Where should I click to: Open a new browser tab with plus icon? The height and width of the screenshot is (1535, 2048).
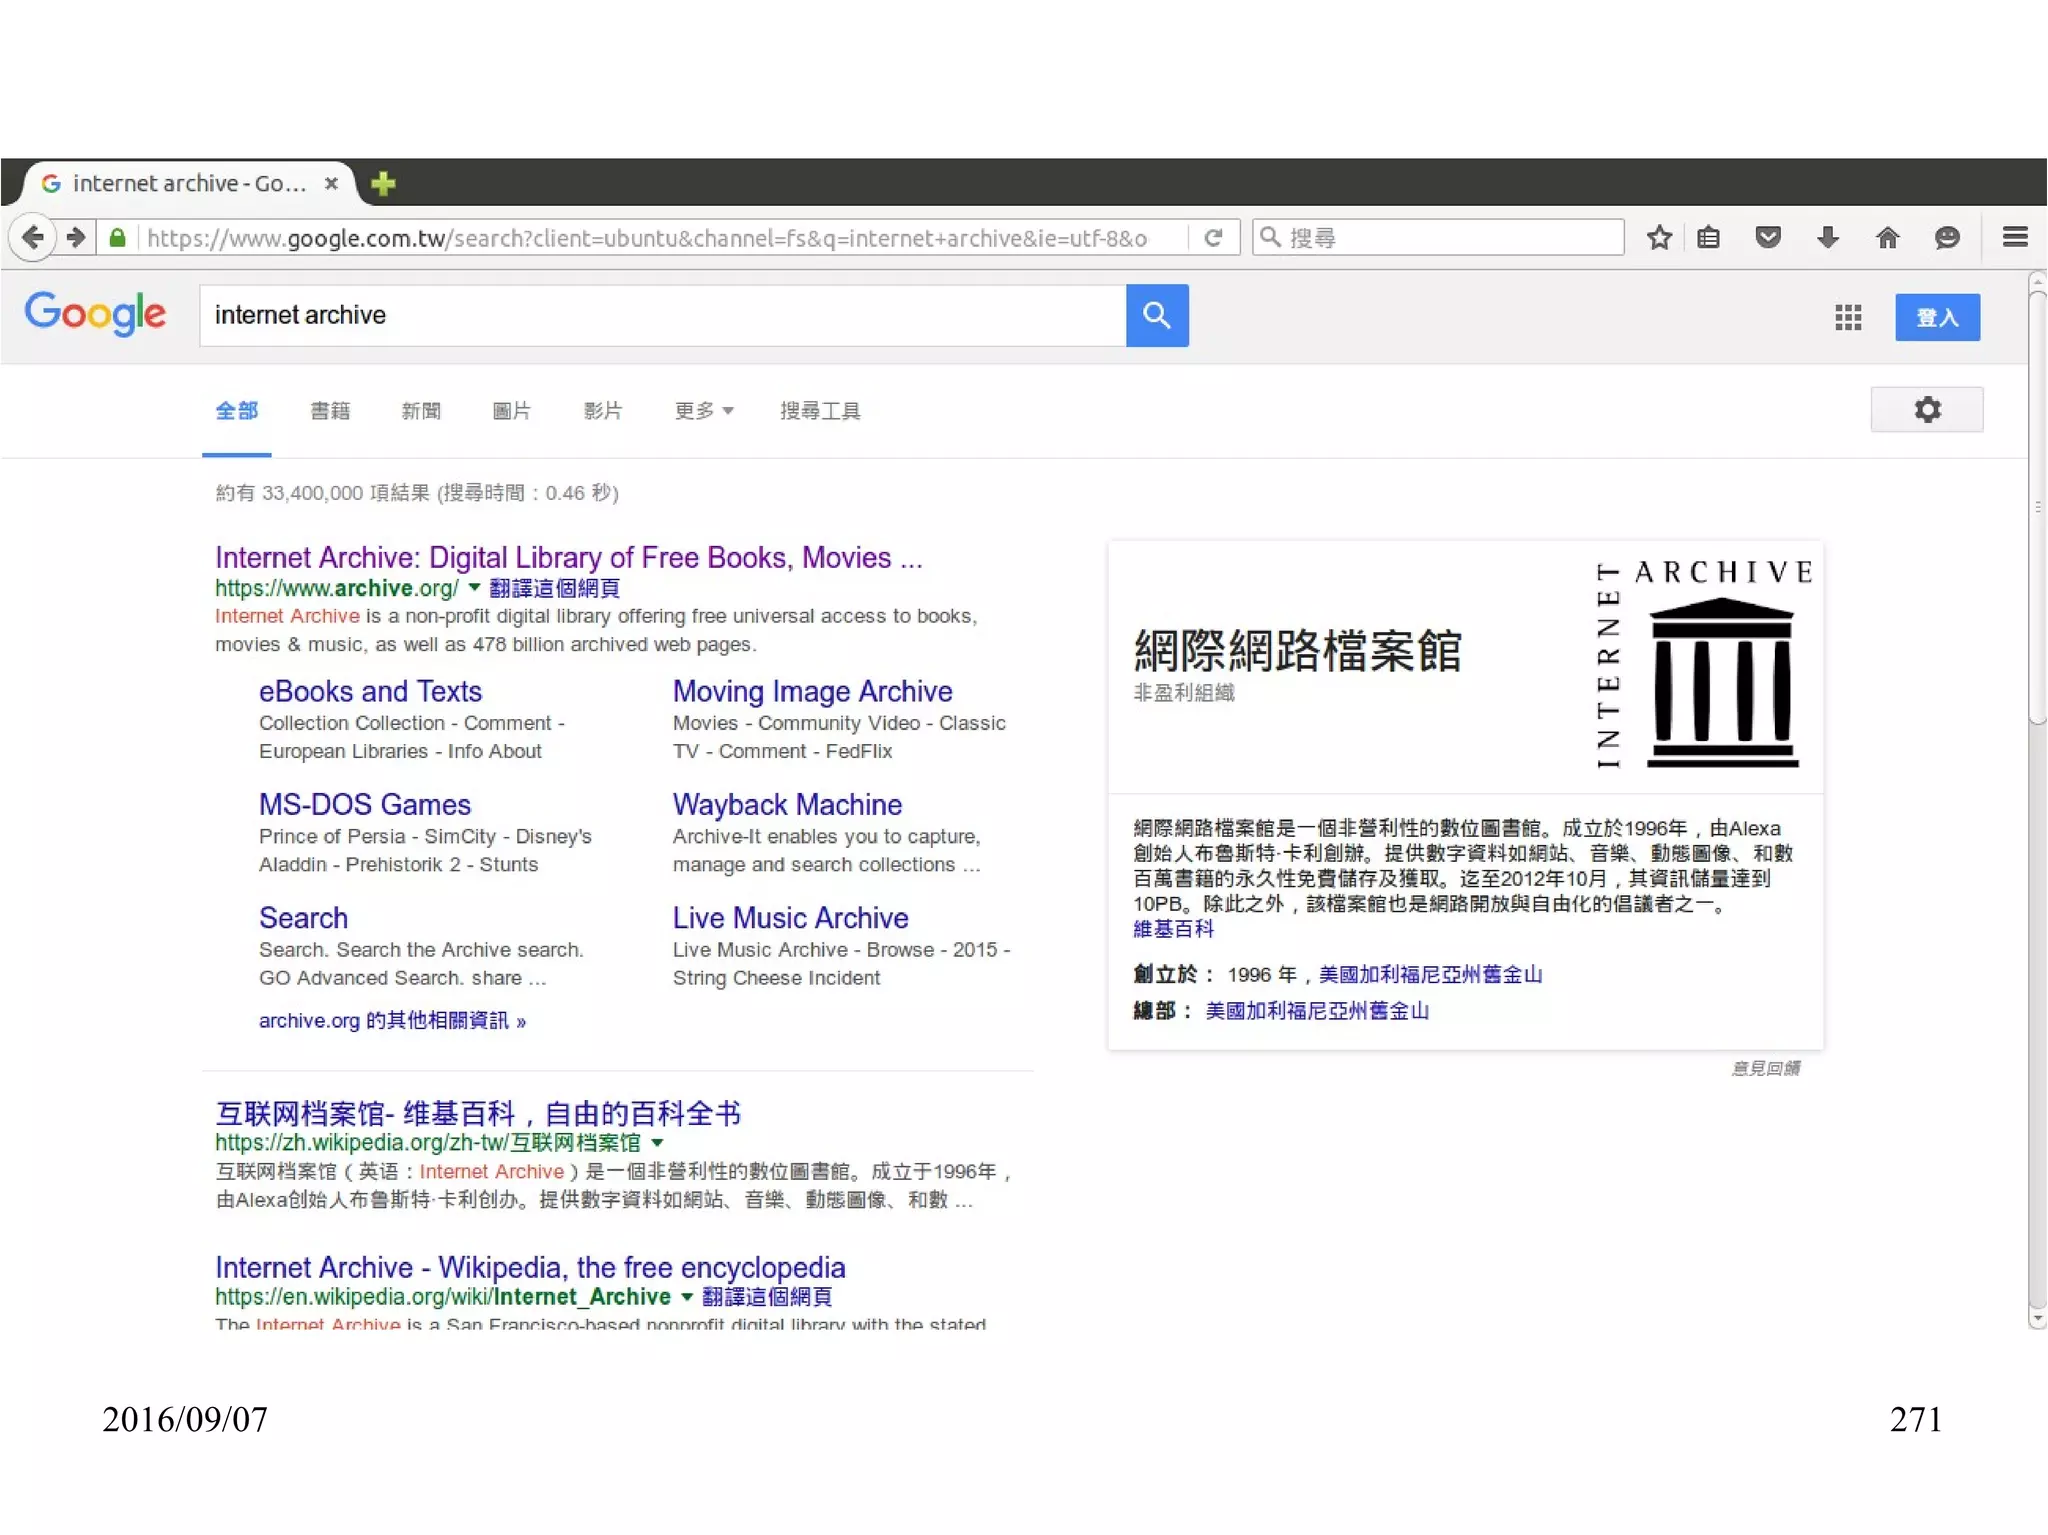[x=383, y=184]
